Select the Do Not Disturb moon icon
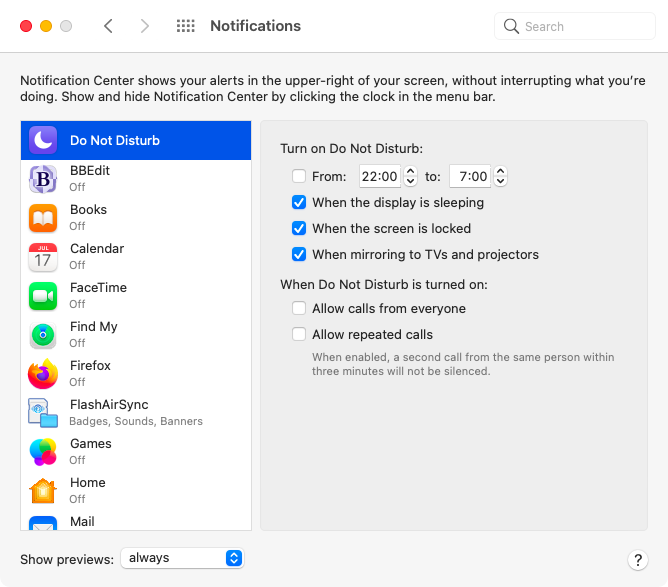This screenshot has width=668, height=587. (x=43, y=140)
